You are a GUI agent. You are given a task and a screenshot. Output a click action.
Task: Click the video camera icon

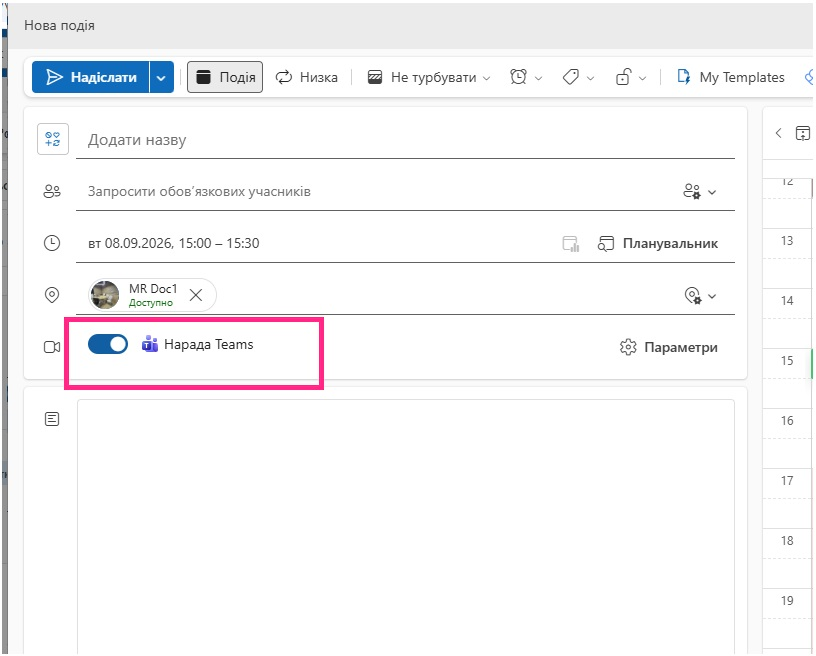coord(52,347)
